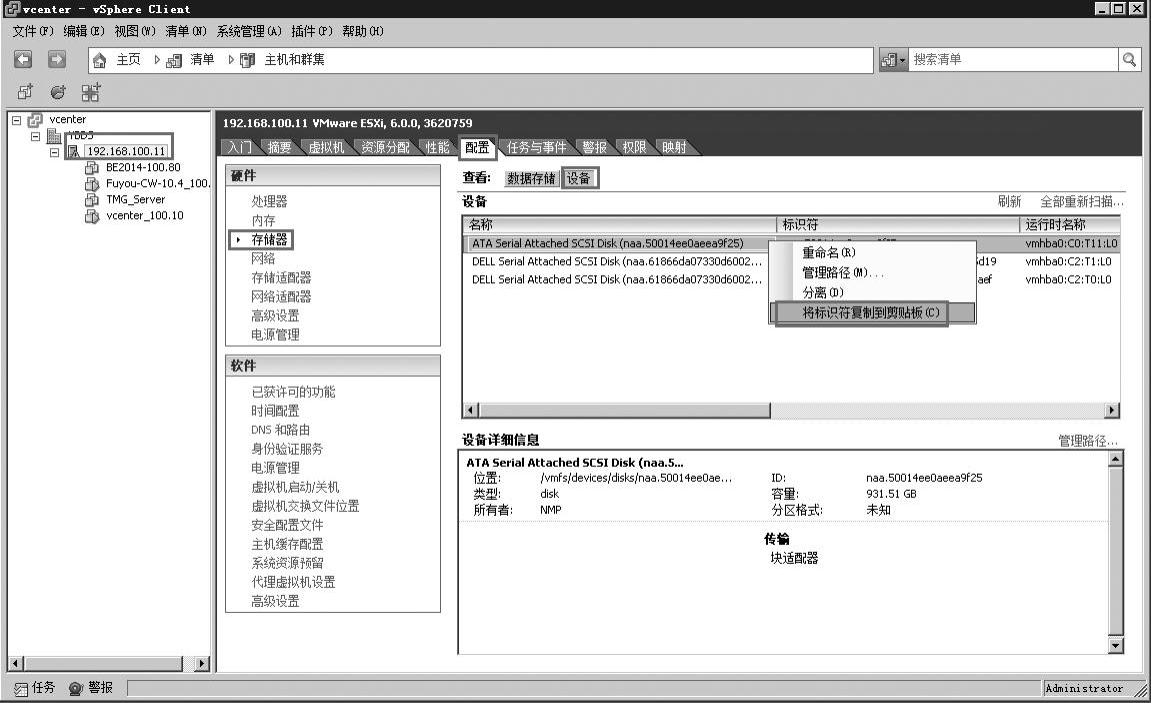This screenshot has height=703, width=1151.
Task: Click the 搜索清单 search input field
Action: tap(1014, 59)
